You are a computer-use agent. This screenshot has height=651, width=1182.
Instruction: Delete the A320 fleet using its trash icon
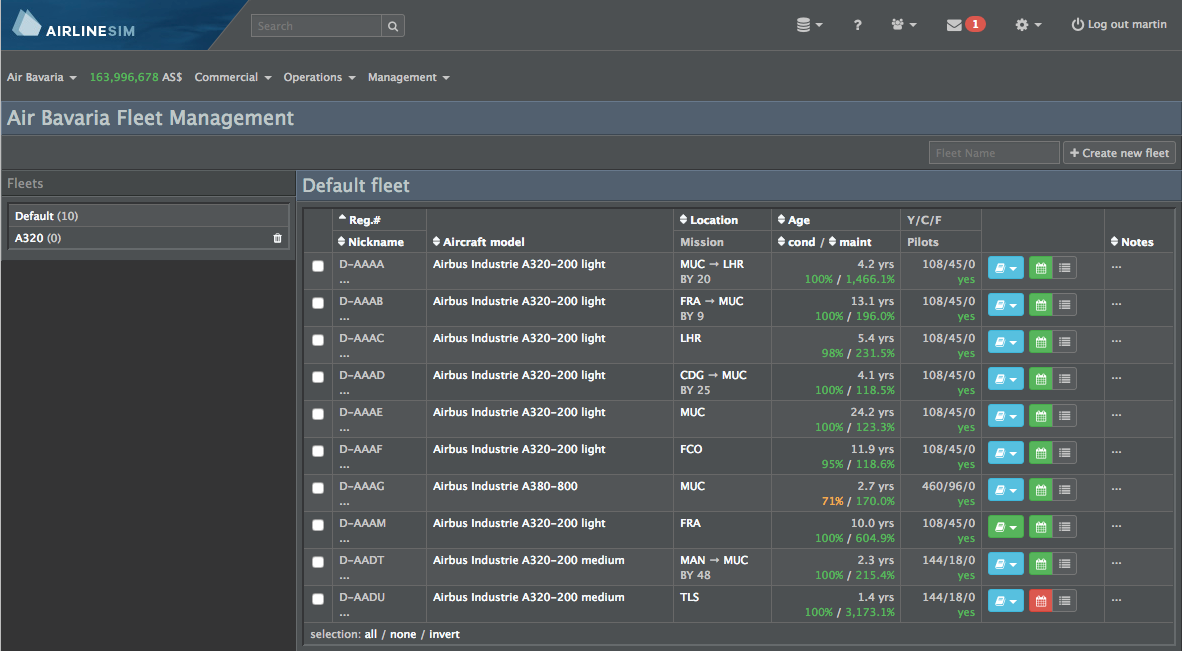(x=276, y=238)
